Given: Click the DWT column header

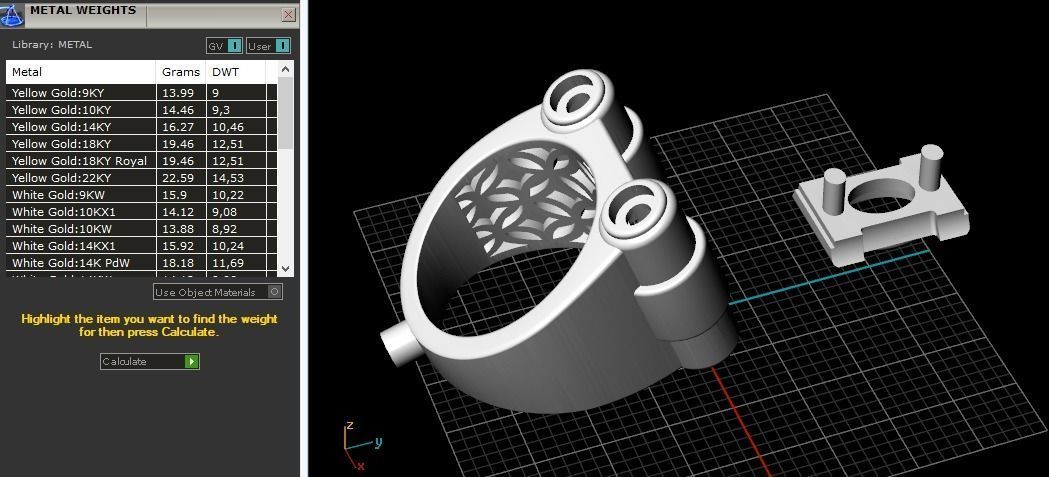Looking at the screenshot, I should [x=236, y=72].
